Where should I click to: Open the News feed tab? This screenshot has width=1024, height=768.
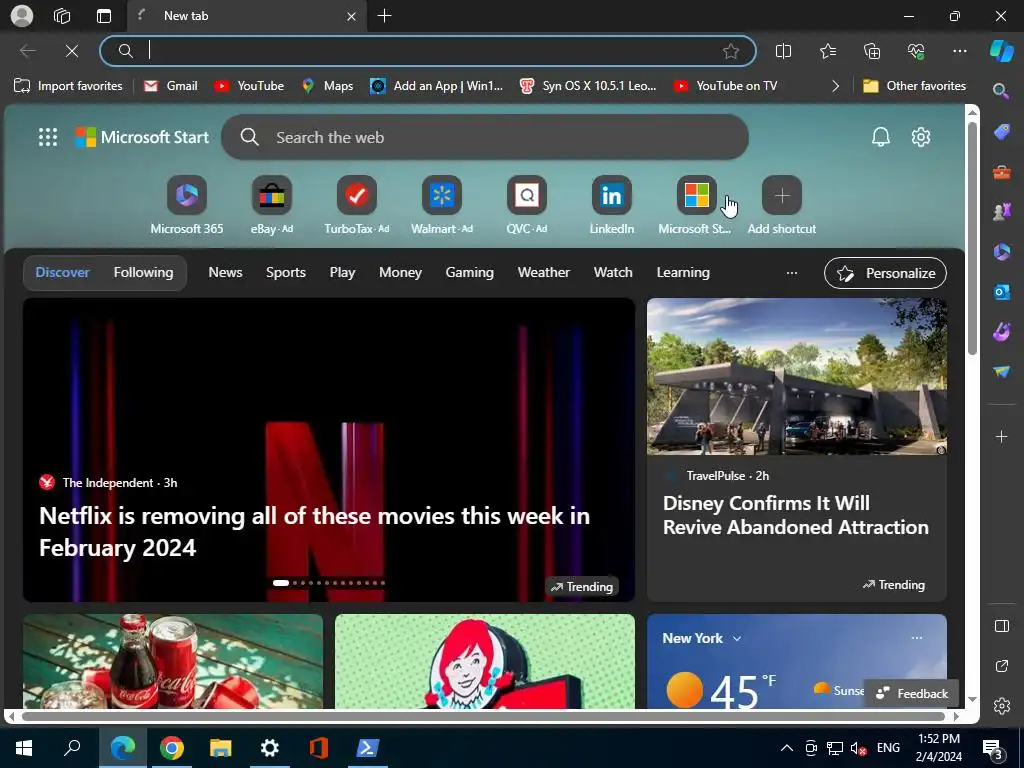pos(225,272)
